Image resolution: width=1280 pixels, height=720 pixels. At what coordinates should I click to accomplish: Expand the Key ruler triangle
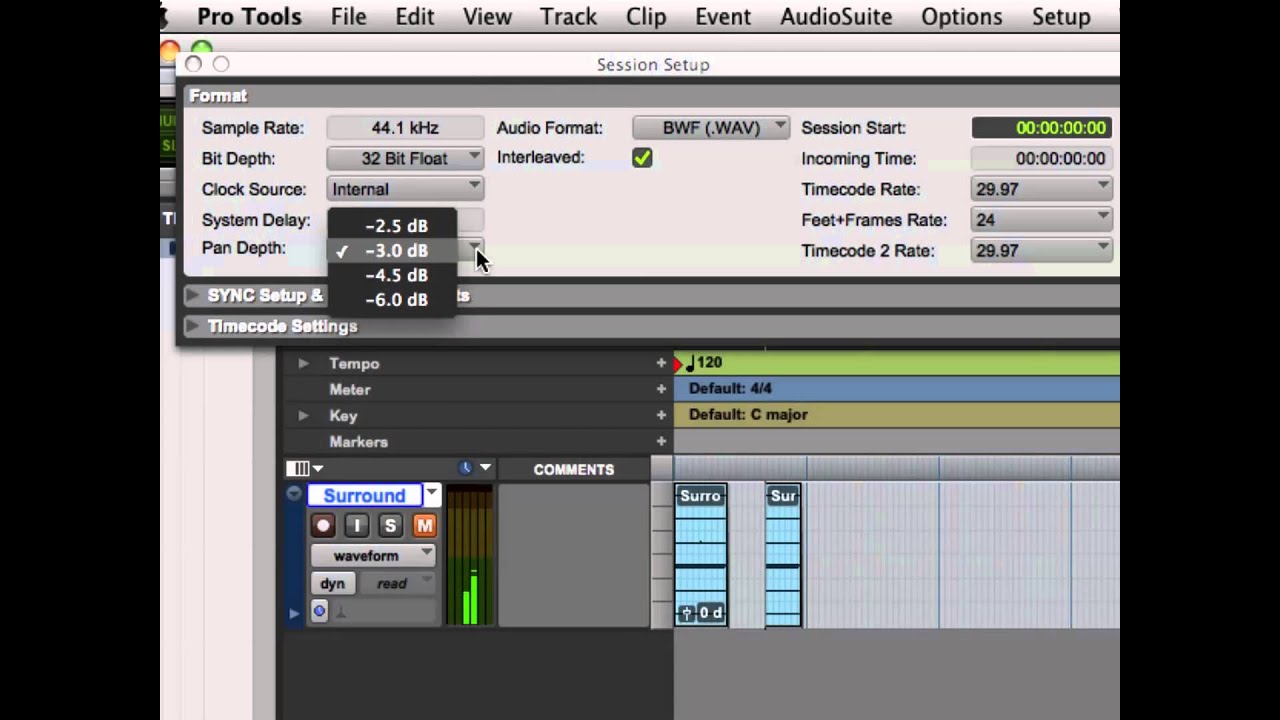pos(303,415)
